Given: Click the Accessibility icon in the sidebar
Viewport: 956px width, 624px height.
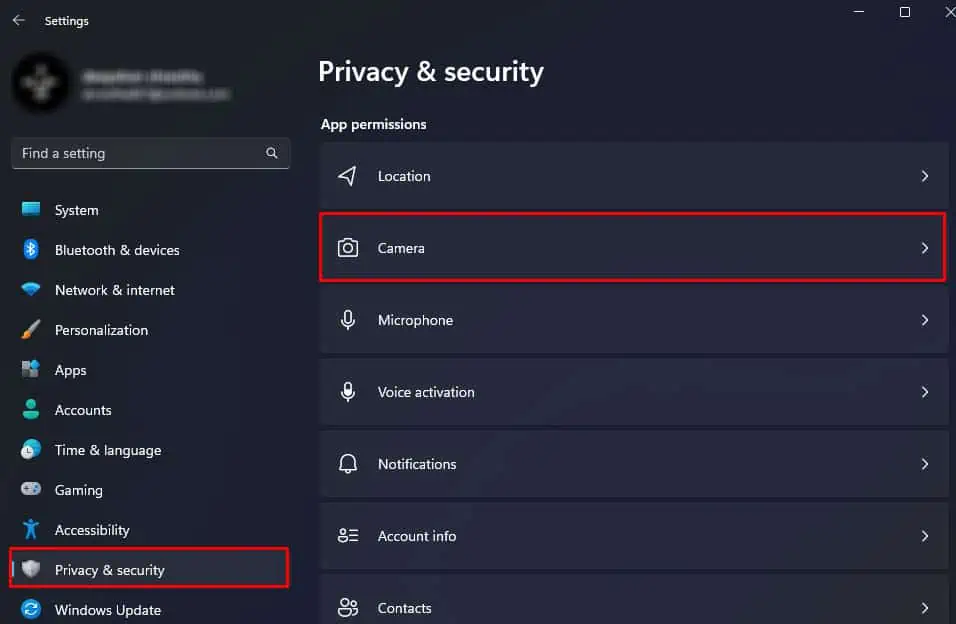Looking at the screenshot, I should click(30, 530).
